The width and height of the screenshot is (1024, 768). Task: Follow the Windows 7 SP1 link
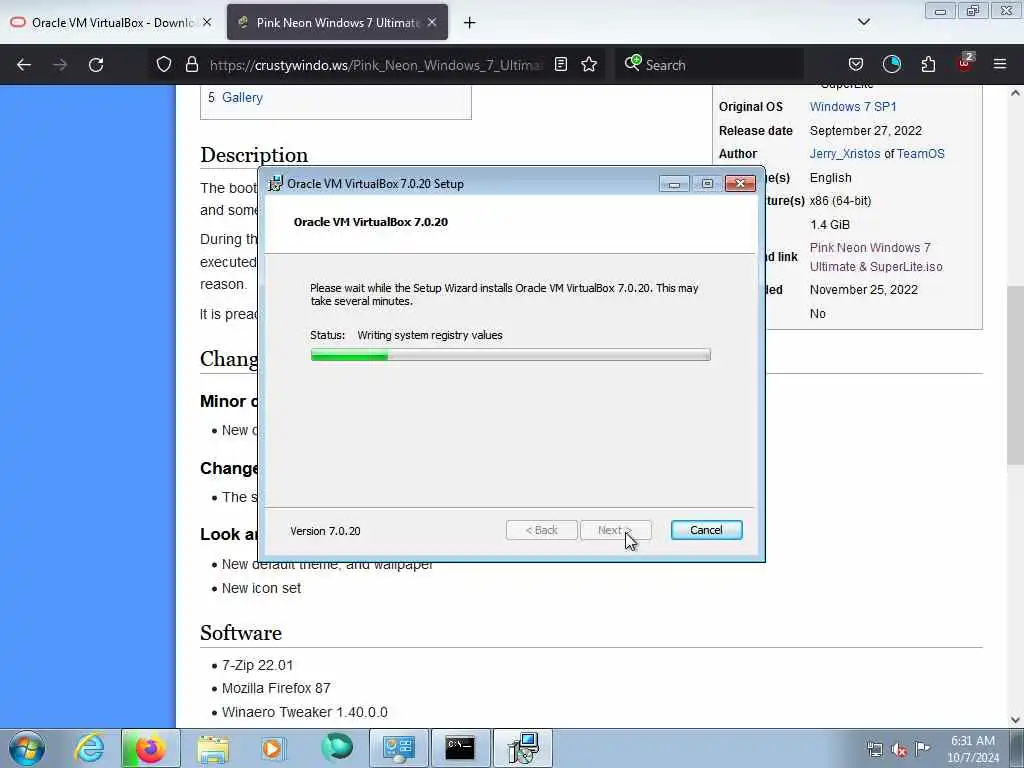(853, 106)
